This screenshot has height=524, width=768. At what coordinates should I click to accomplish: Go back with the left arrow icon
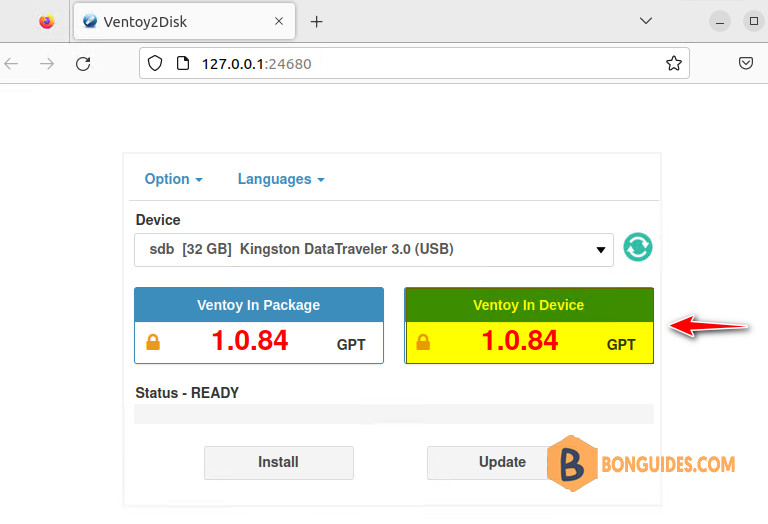(11, 64)
